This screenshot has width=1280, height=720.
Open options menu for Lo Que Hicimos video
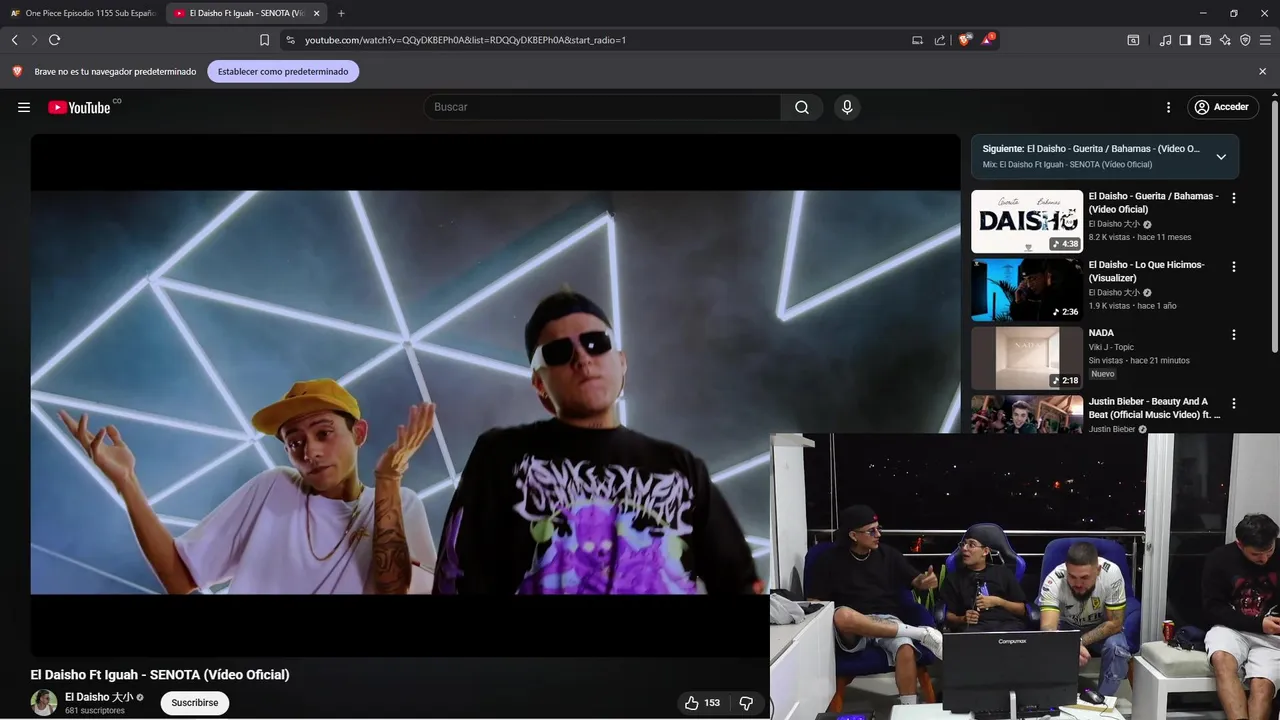coord(1234,267)
